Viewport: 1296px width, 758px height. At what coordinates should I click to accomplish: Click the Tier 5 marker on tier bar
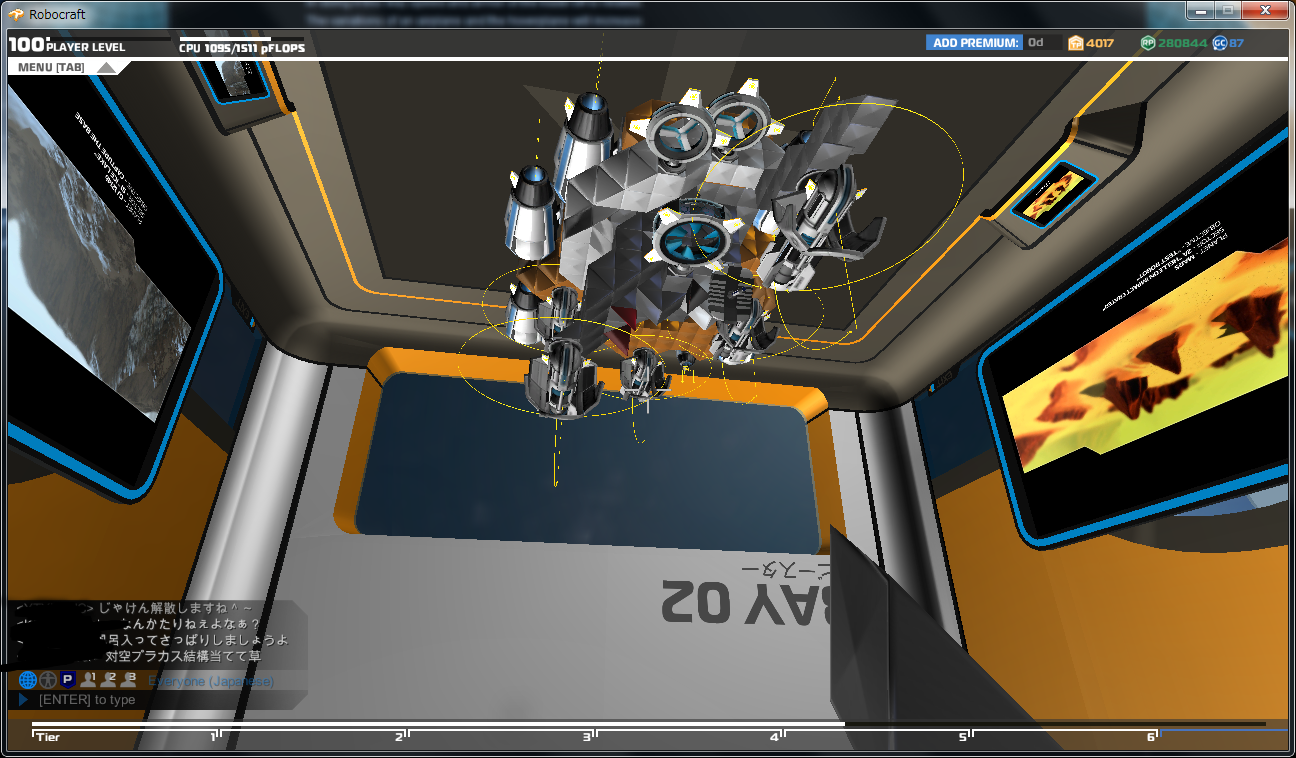coord(964,737)
